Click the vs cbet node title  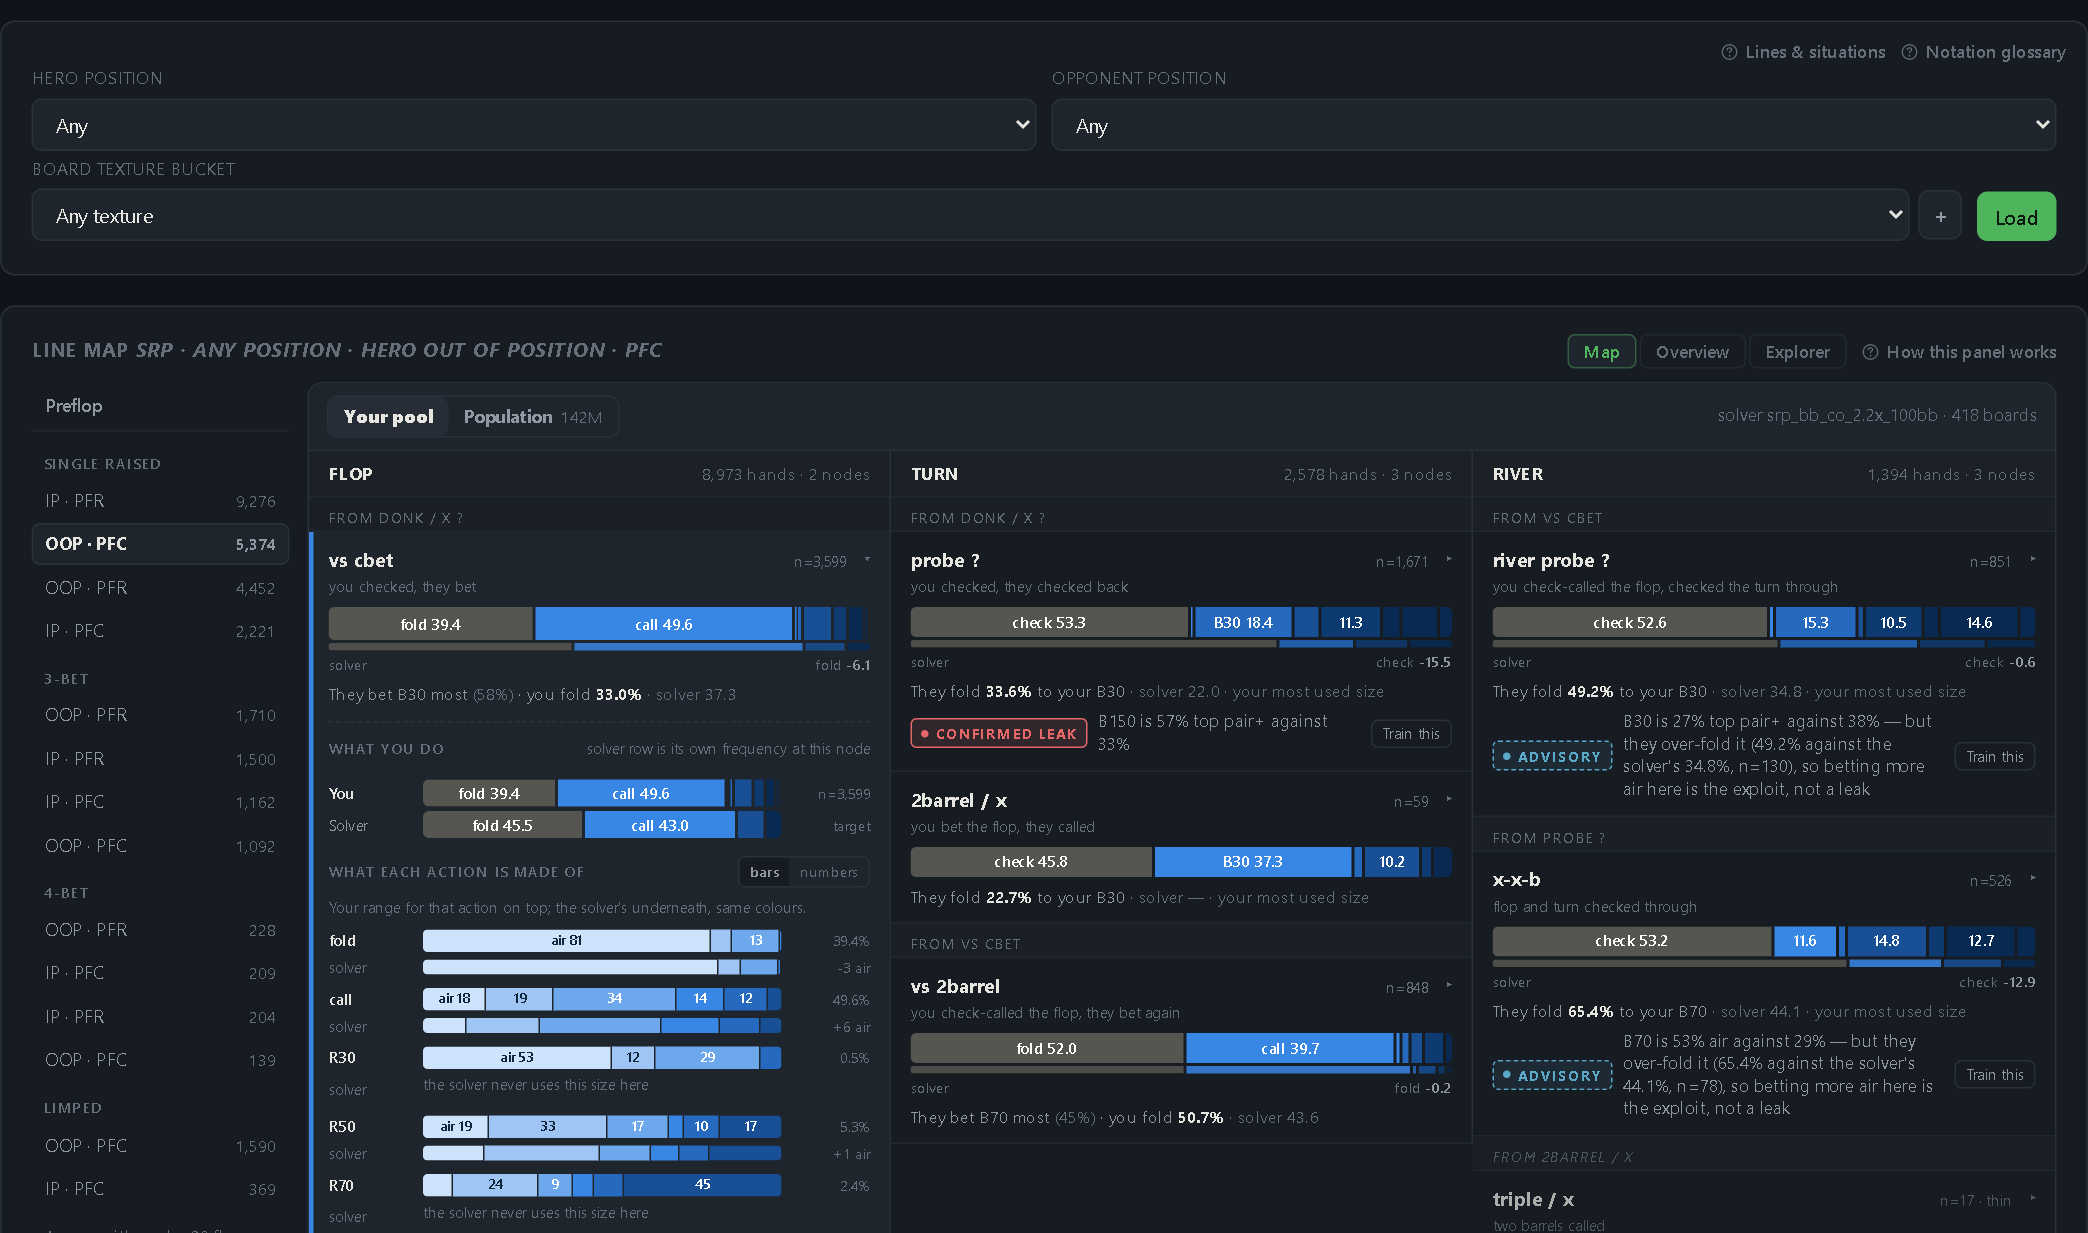pos(361,560)
